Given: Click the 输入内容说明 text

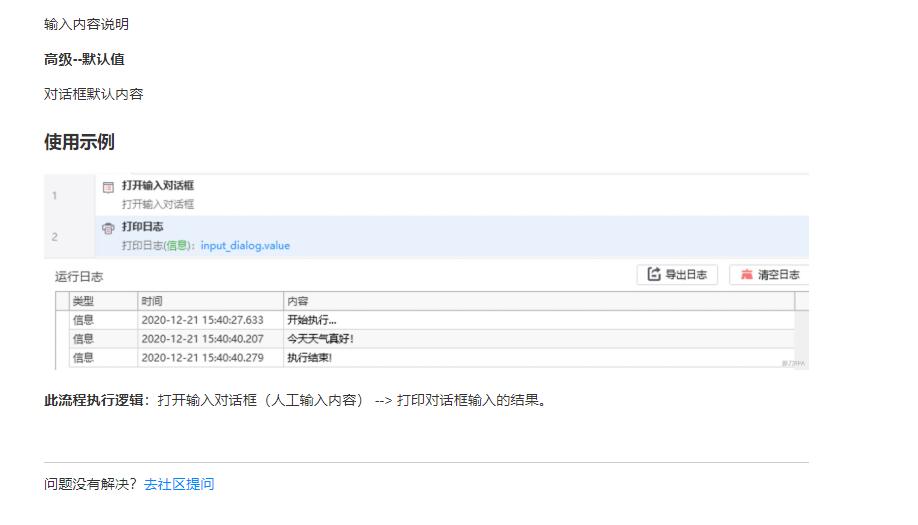Looking at the screenshot, I should tap(87, 24).
